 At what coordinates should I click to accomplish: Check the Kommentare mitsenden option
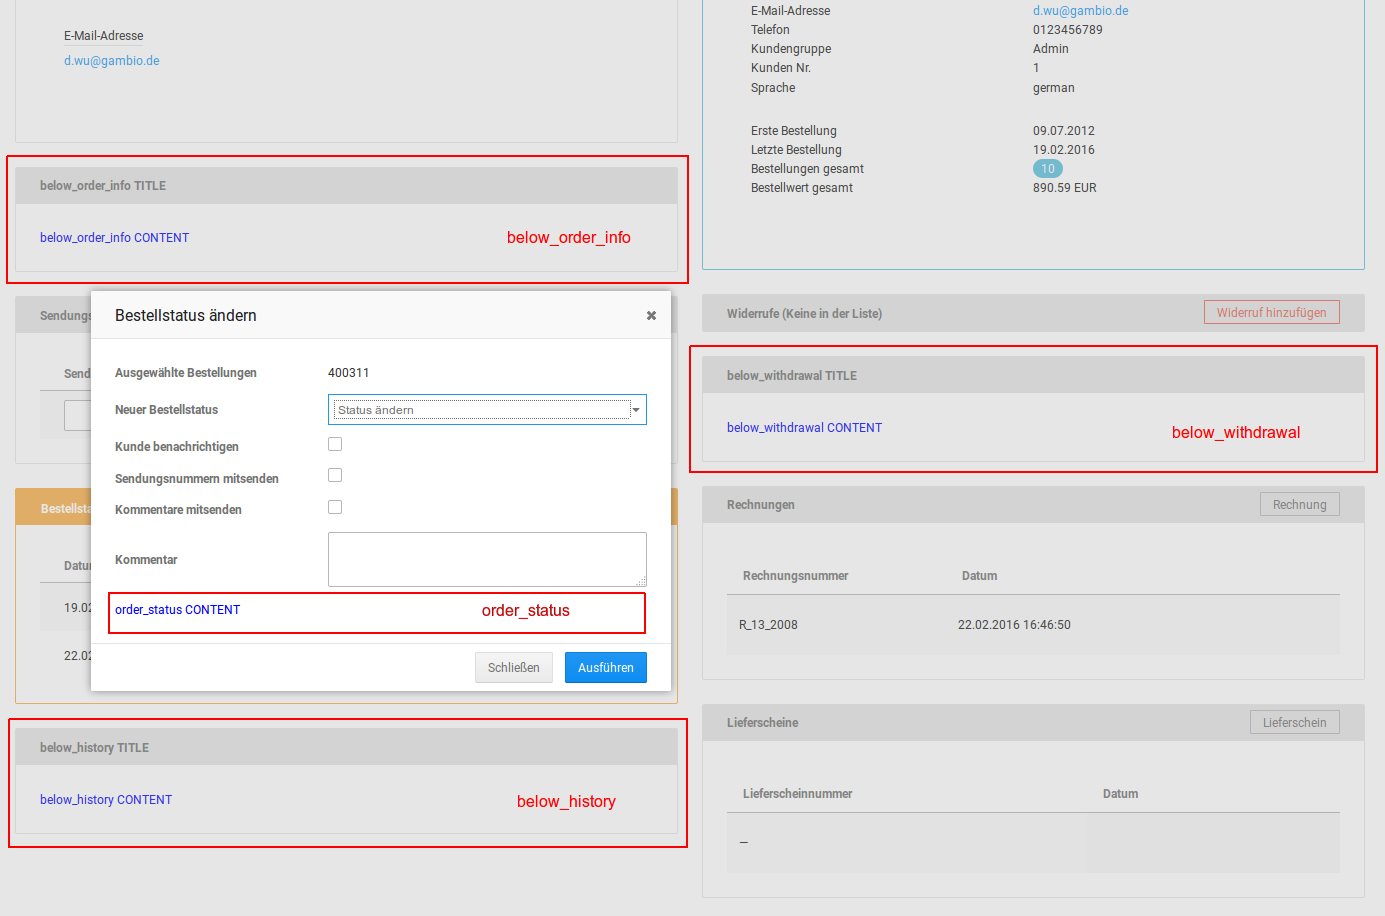335,507
